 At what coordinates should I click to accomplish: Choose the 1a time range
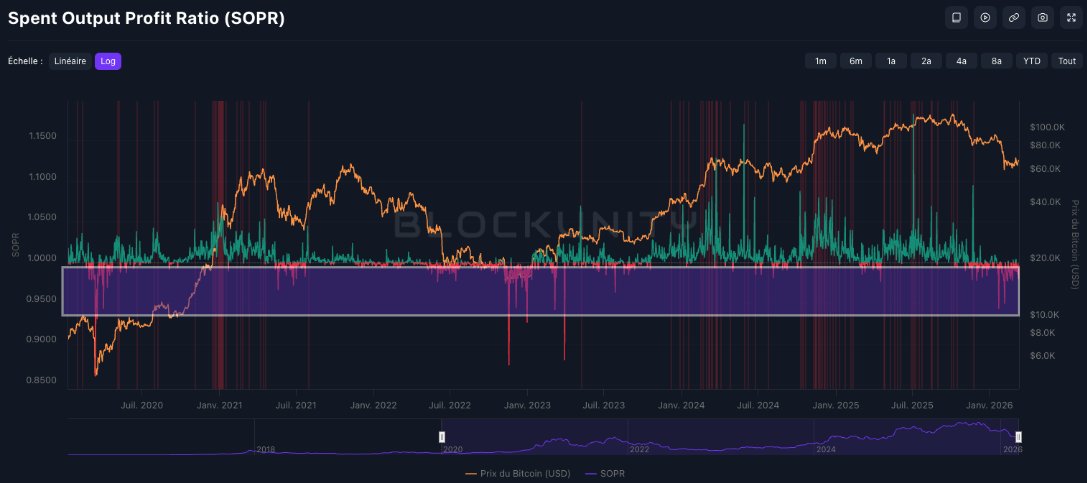(892, 61)
